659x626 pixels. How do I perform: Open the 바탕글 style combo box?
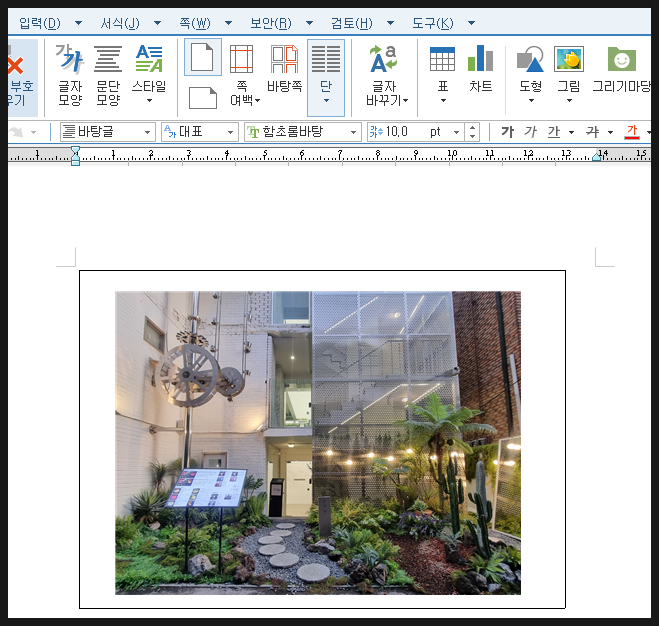coord(108,132)
